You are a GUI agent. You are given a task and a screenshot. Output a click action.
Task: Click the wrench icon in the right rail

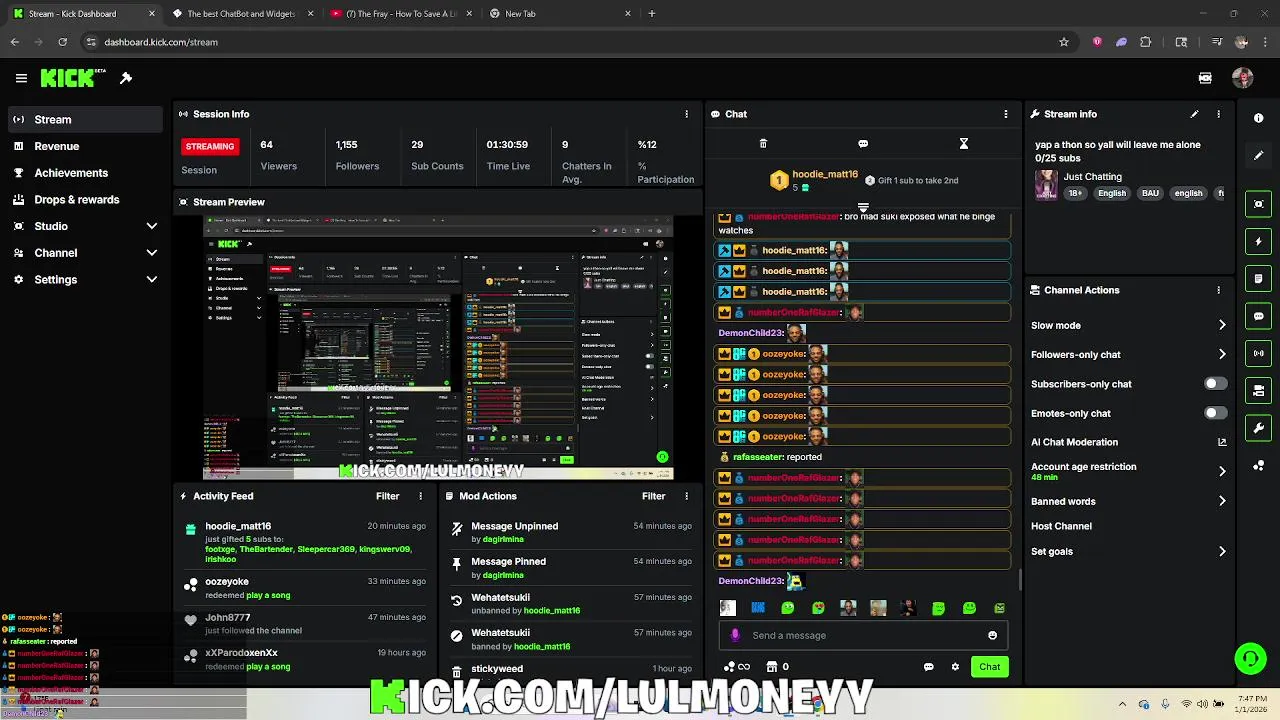coord(1259,428)
